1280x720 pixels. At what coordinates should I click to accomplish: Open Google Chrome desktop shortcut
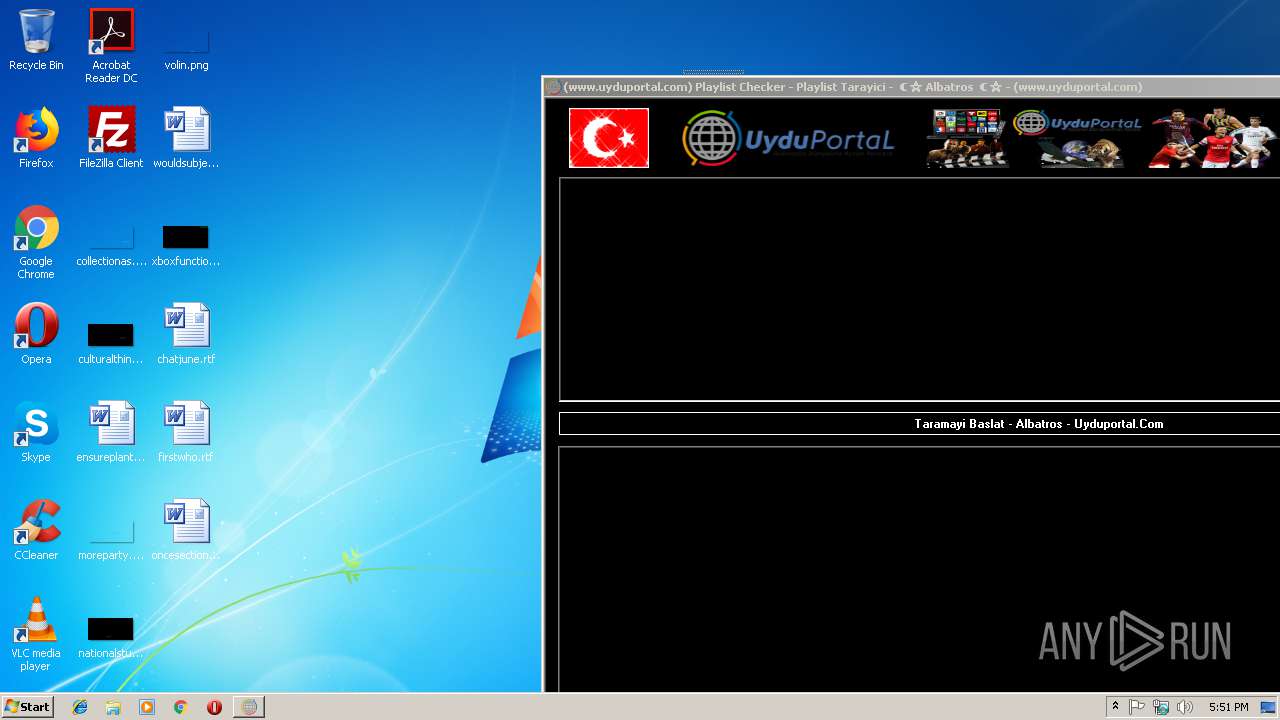[x=36, y=242]
